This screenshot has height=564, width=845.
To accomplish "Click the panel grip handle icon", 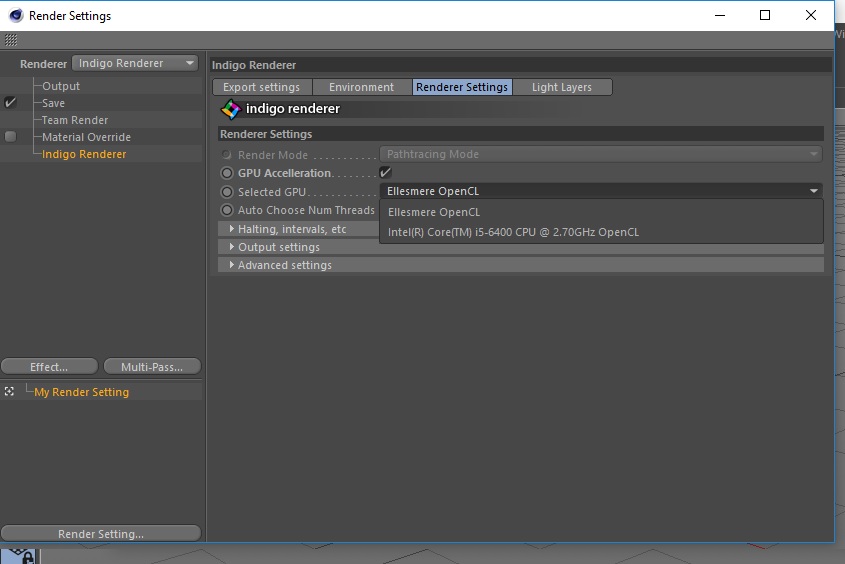I will pyautogui.click(x=11, y=41).
